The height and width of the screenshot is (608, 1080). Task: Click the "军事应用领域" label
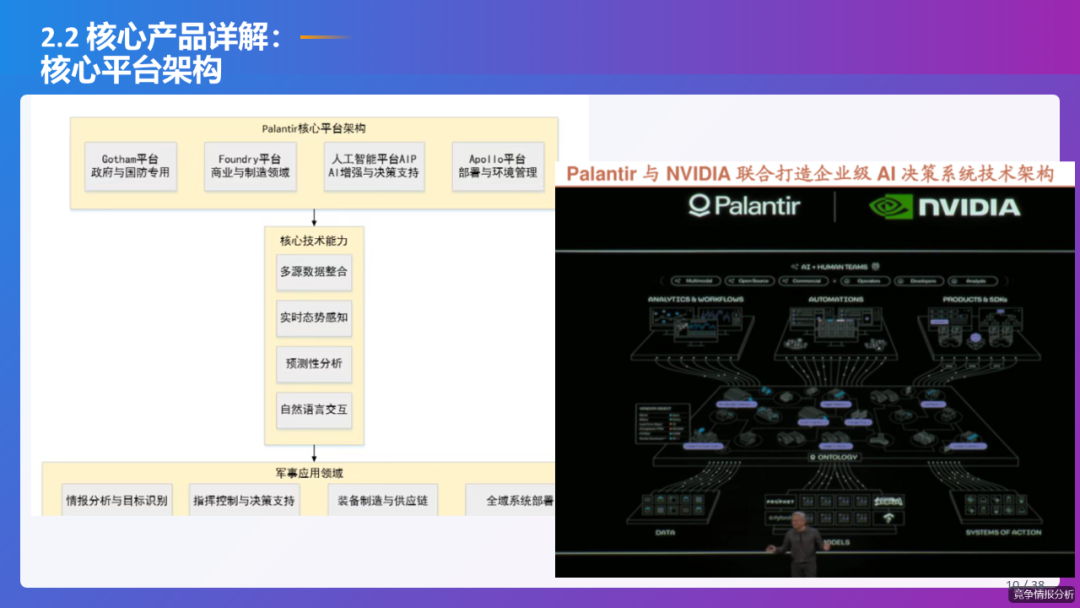pos(309,473)
